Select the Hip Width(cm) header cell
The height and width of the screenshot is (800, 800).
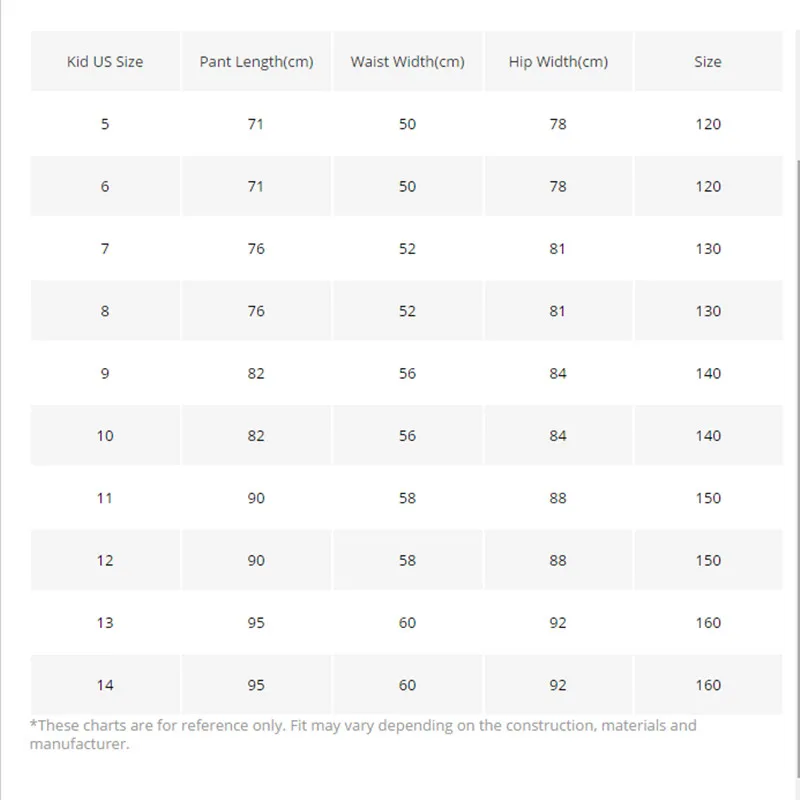coord(558,62)
